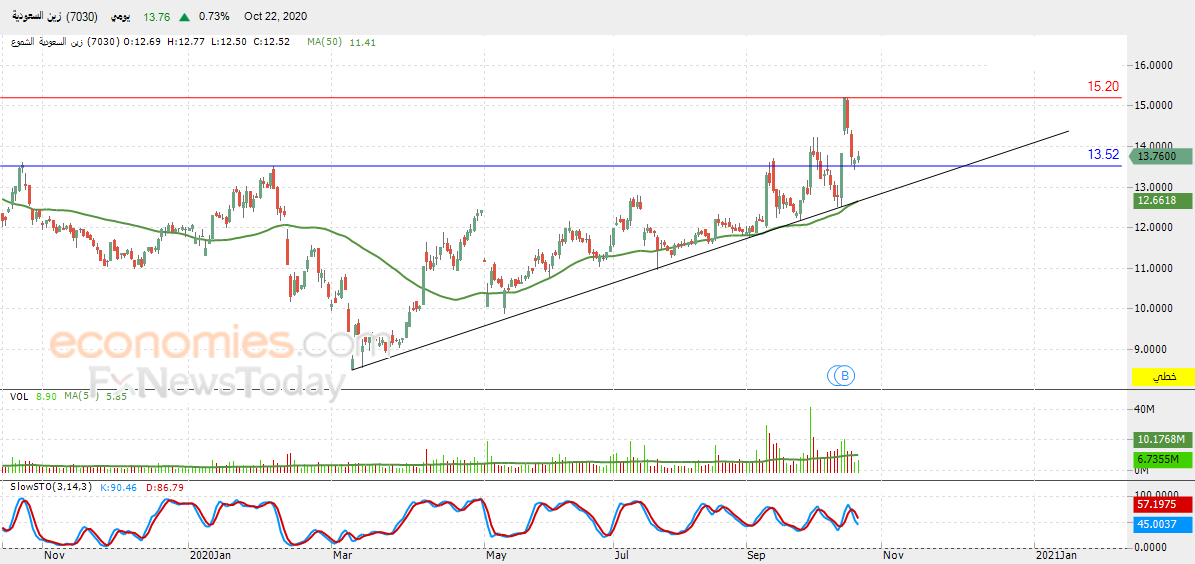Click the زين السعودية الشموع candlestick legend label
The image size is (1195, 564).
(63, 42)
